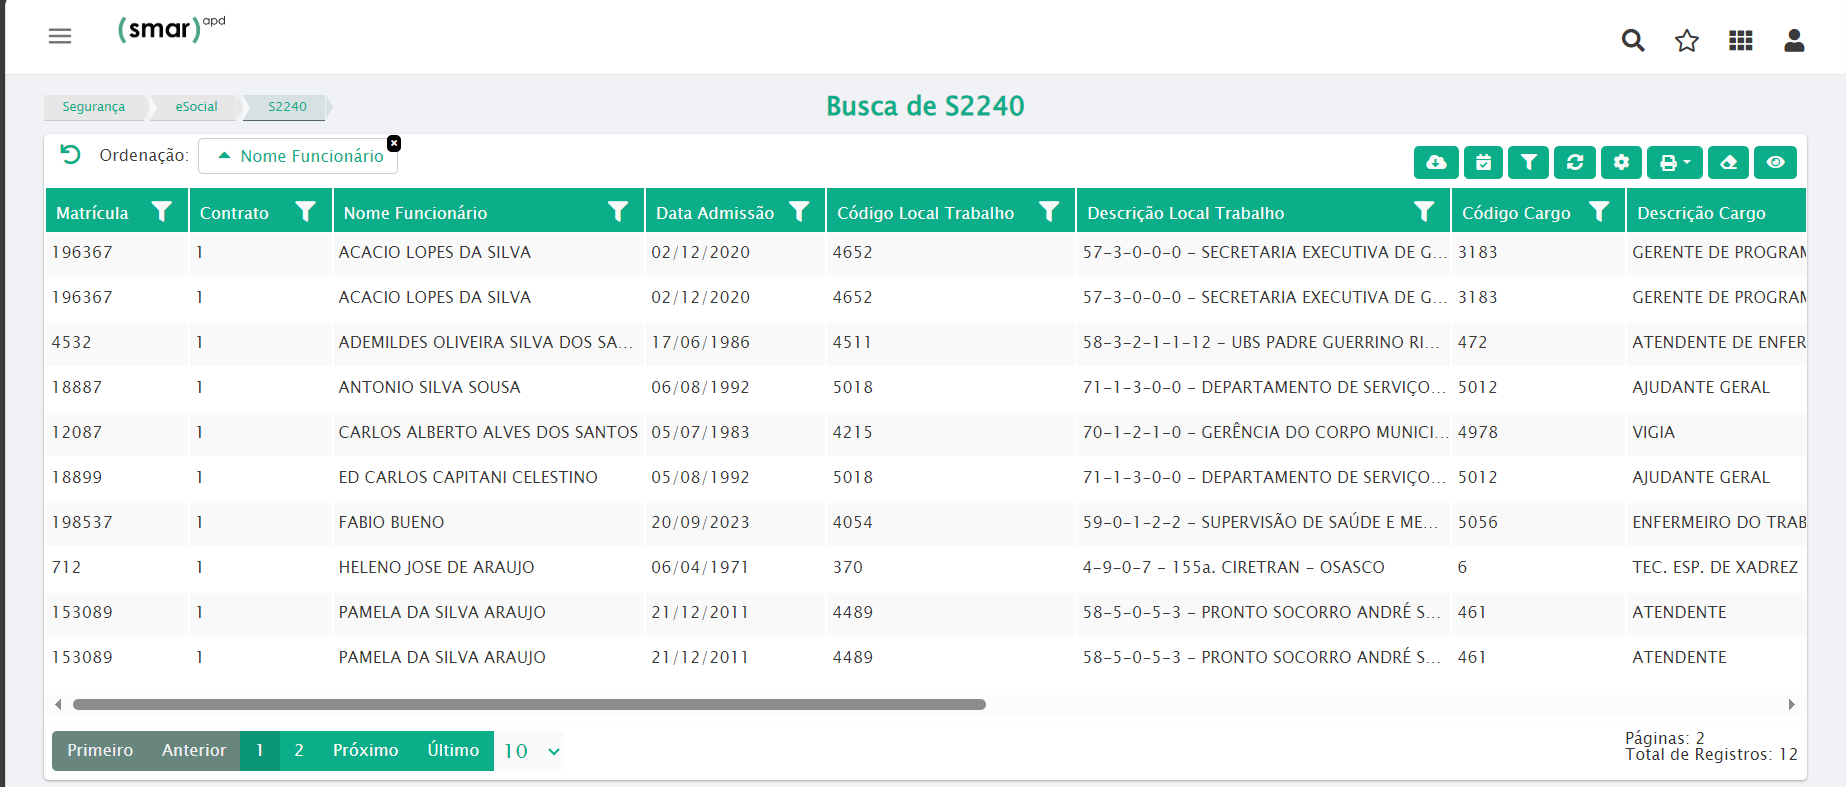Open the hamburger navigation menu

60,36
